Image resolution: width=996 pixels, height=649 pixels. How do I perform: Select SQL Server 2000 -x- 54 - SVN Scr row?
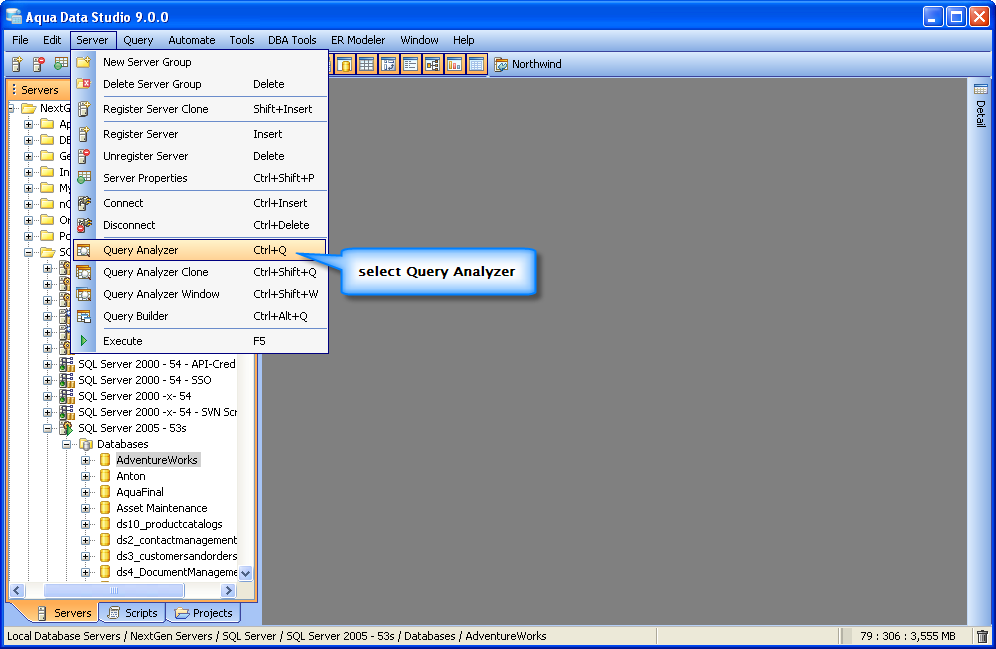(158, 412)
